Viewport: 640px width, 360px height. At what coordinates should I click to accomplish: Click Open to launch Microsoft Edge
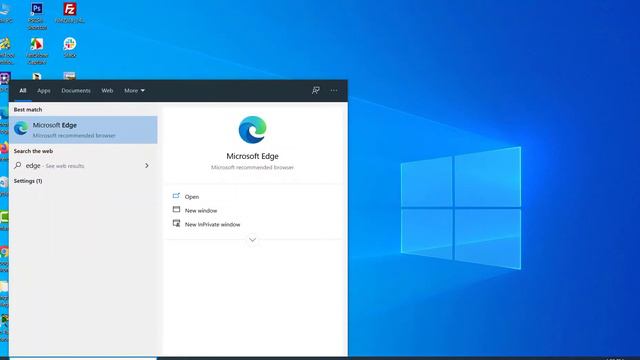coord(192,197)
